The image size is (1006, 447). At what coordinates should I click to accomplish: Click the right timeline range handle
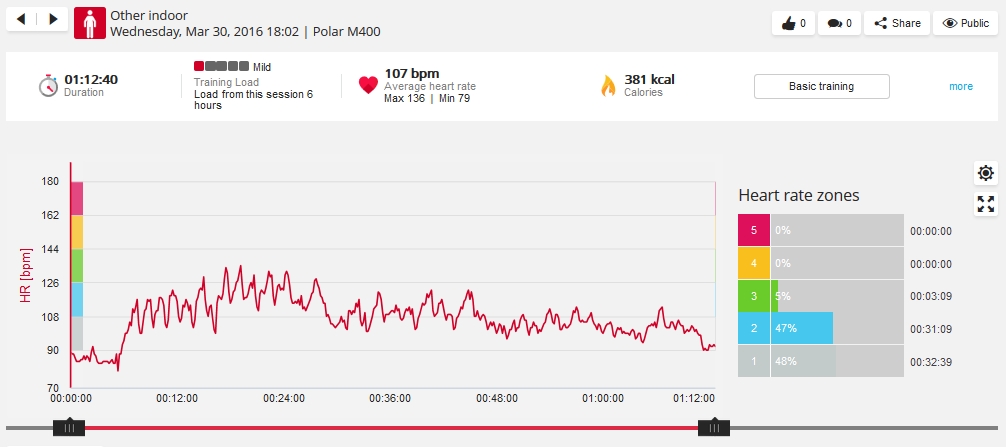714,428
